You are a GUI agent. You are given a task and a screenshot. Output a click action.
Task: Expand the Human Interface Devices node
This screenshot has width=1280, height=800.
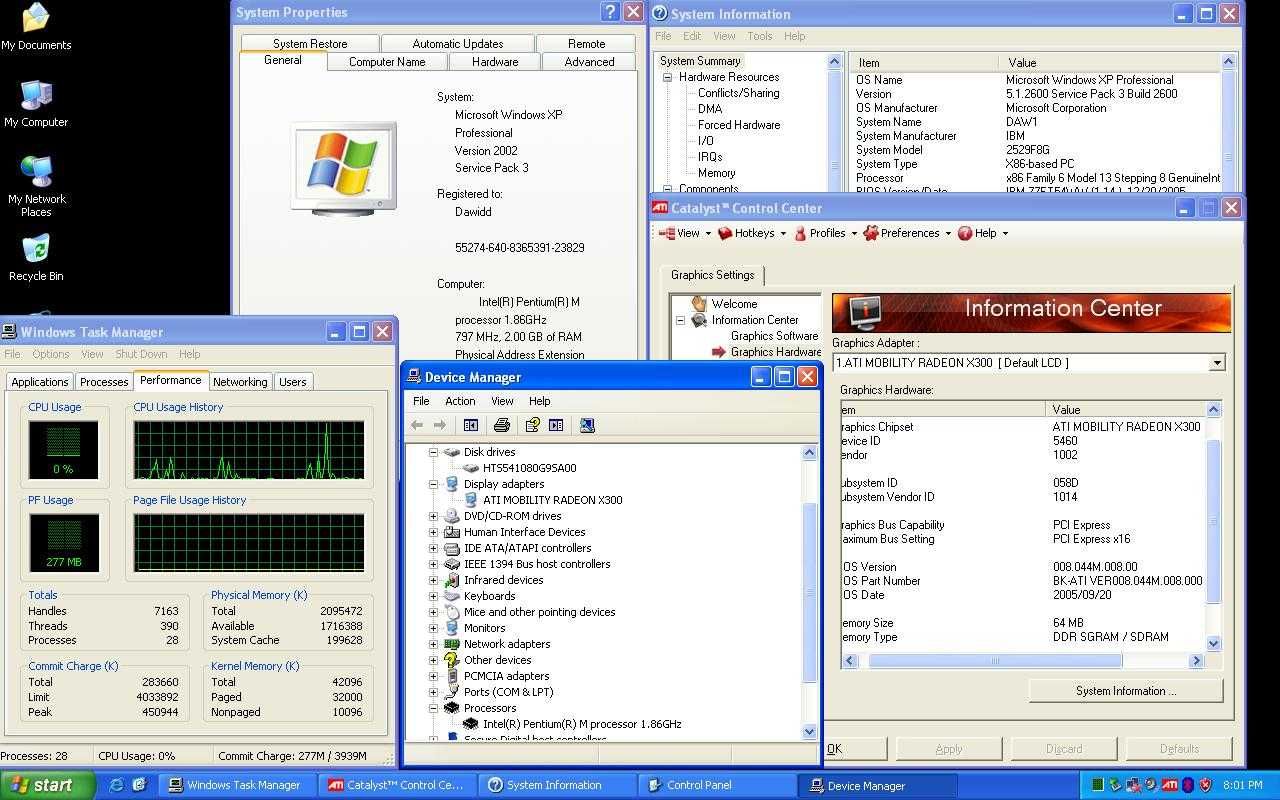coord(434,532)
